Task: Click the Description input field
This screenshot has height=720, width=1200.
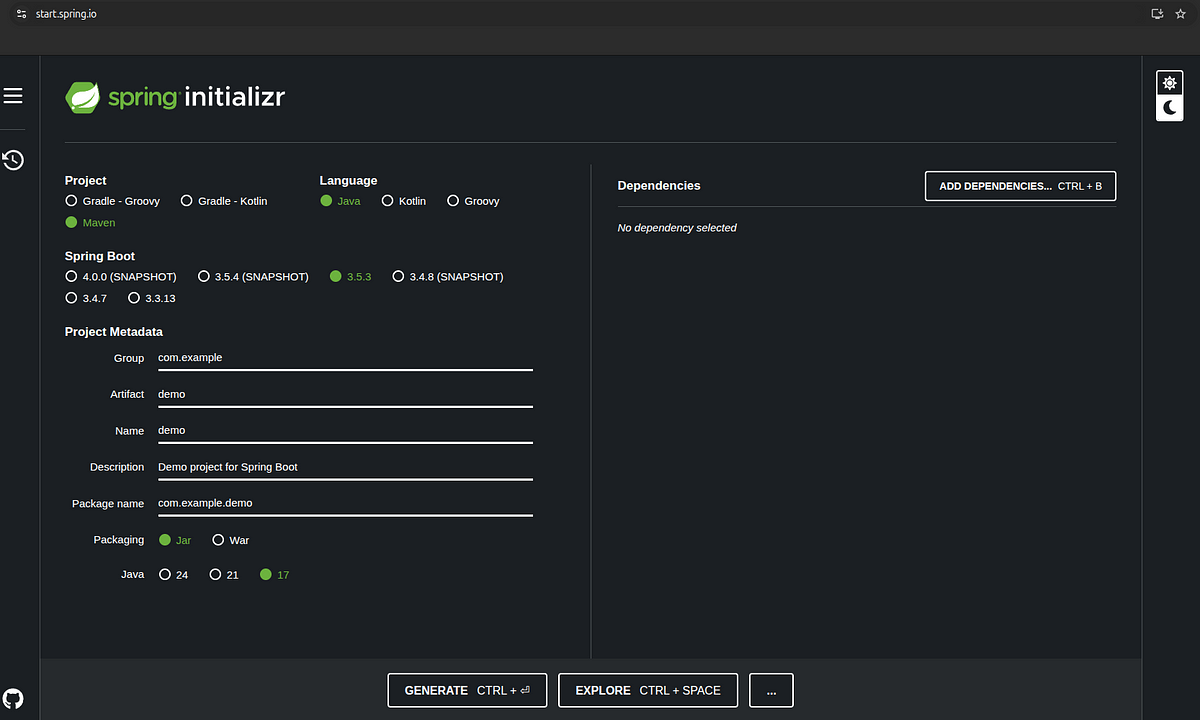Action: [345, 467]
